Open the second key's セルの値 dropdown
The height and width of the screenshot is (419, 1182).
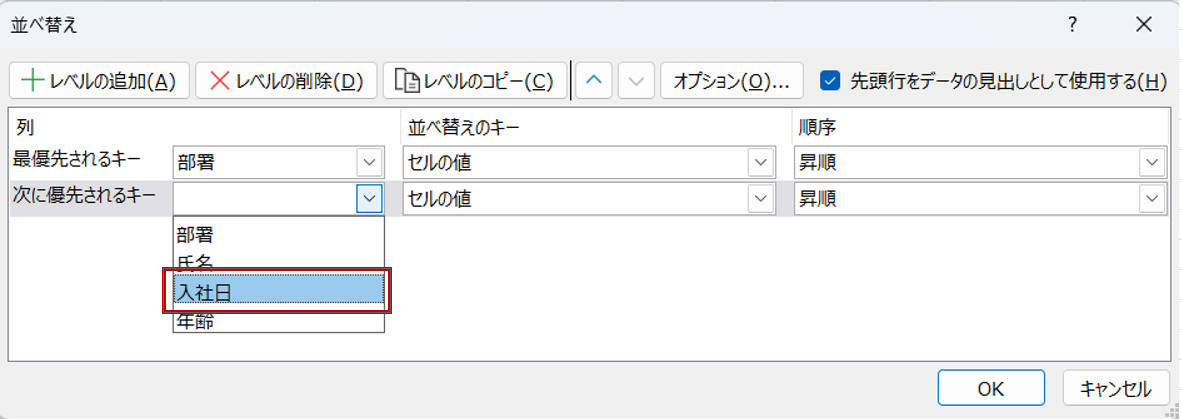[762, 199]
